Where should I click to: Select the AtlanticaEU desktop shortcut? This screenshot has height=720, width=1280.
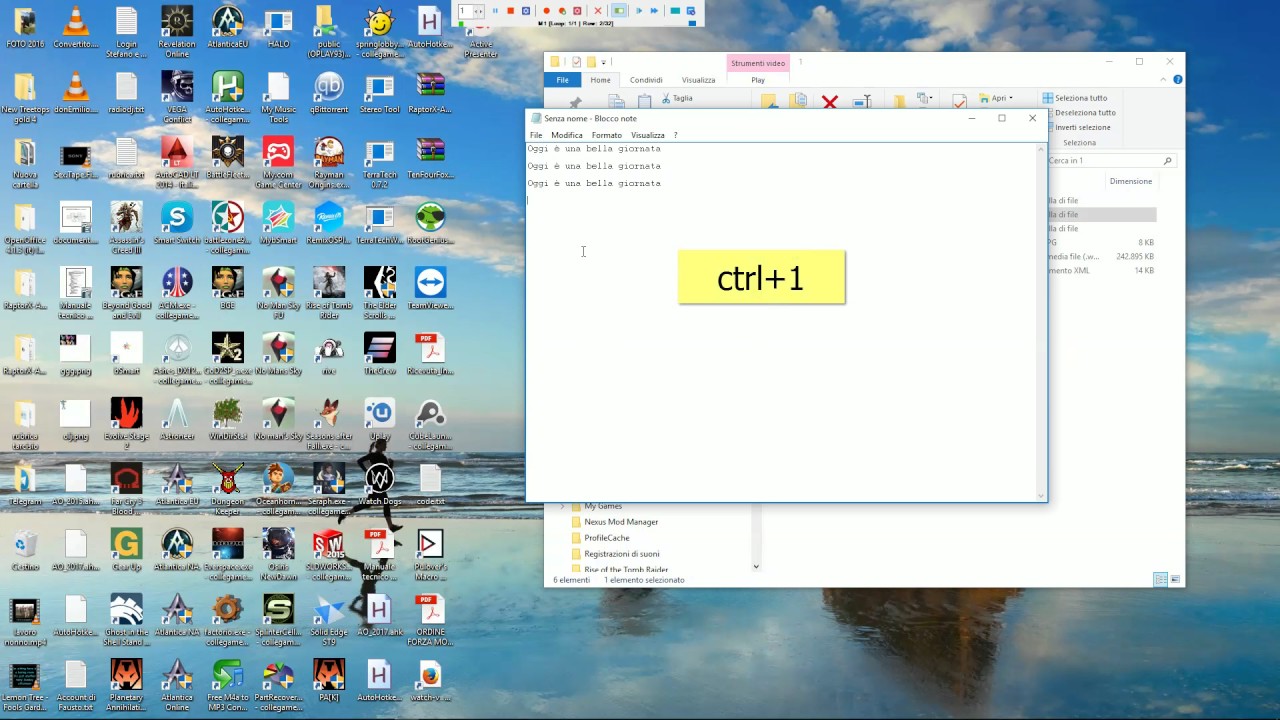[x=228, y=28]
